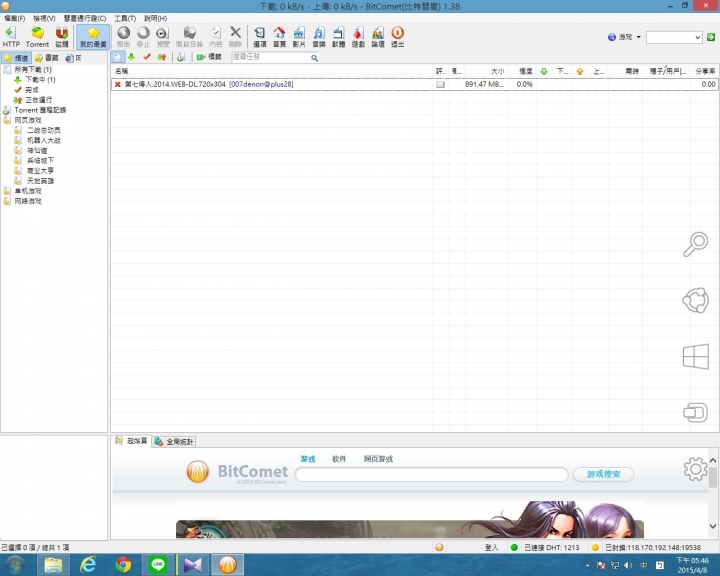Click the task search magnifier icon

click(x=314, y=57)
